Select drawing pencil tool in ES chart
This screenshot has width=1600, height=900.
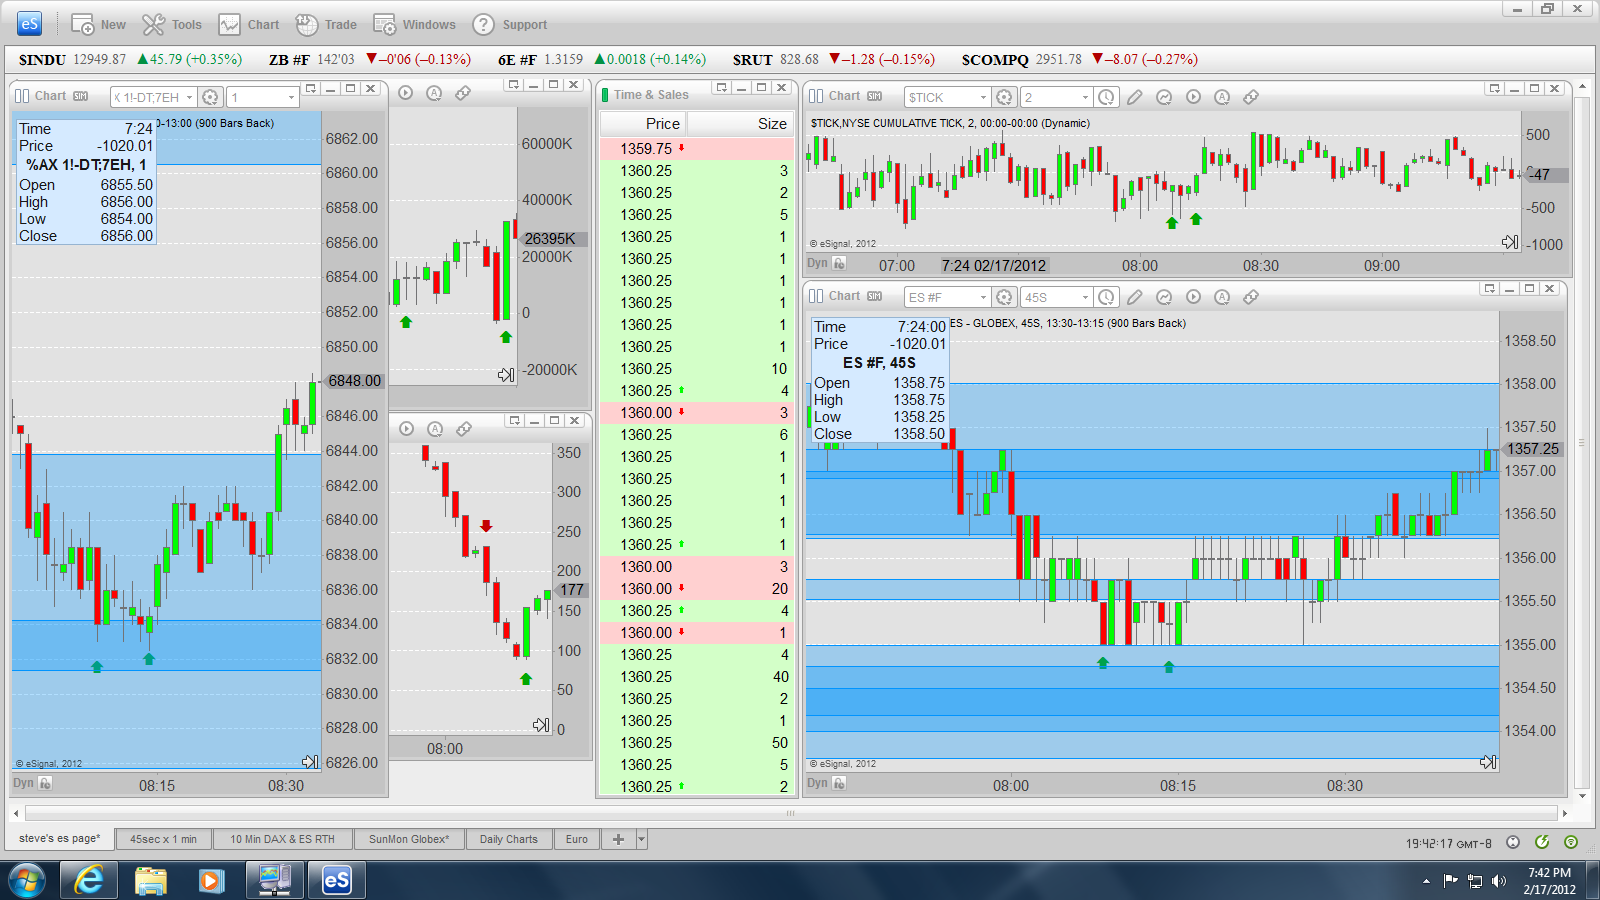(1135, 297)
